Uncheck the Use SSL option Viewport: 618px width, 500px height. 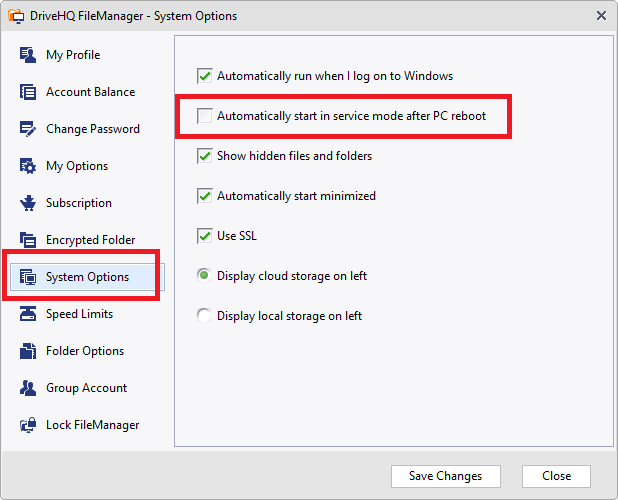[x=205, y=236]
